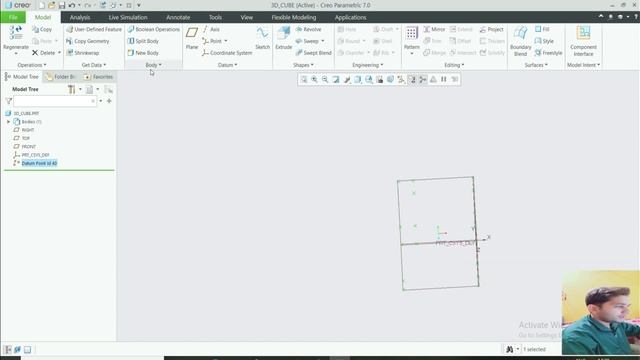Select the Plane datum tool
The height and width of the screenshot is (360, 640).
click(192, 38)
